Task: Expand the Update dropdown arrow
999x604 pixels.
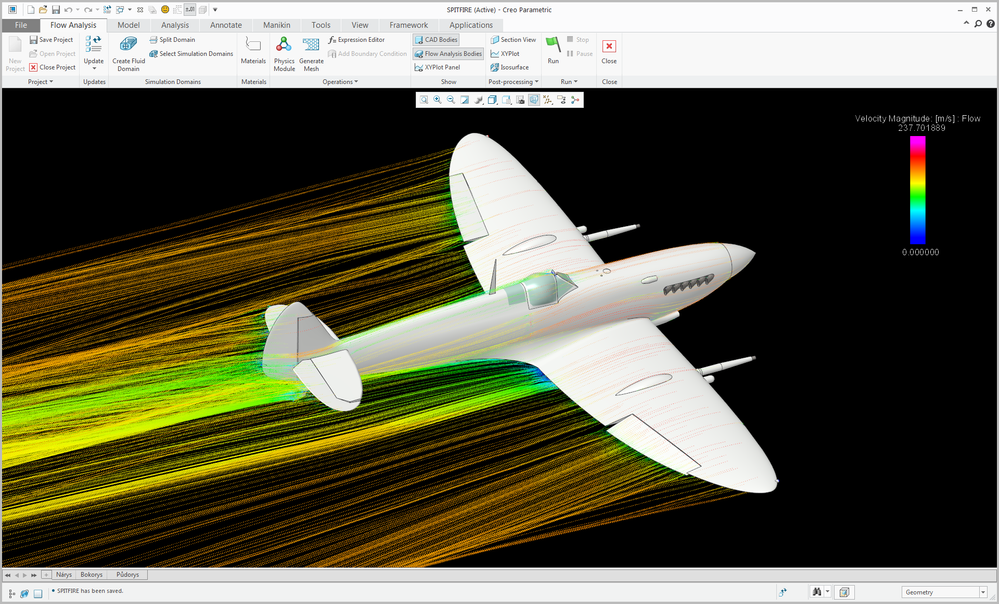Action: 94,68
